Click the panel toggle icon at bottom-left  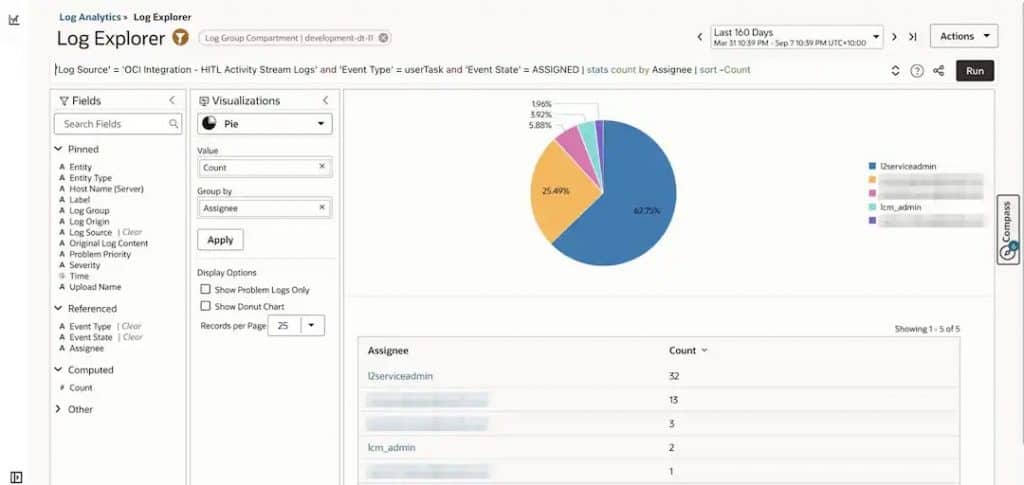[x=16, y=477]
